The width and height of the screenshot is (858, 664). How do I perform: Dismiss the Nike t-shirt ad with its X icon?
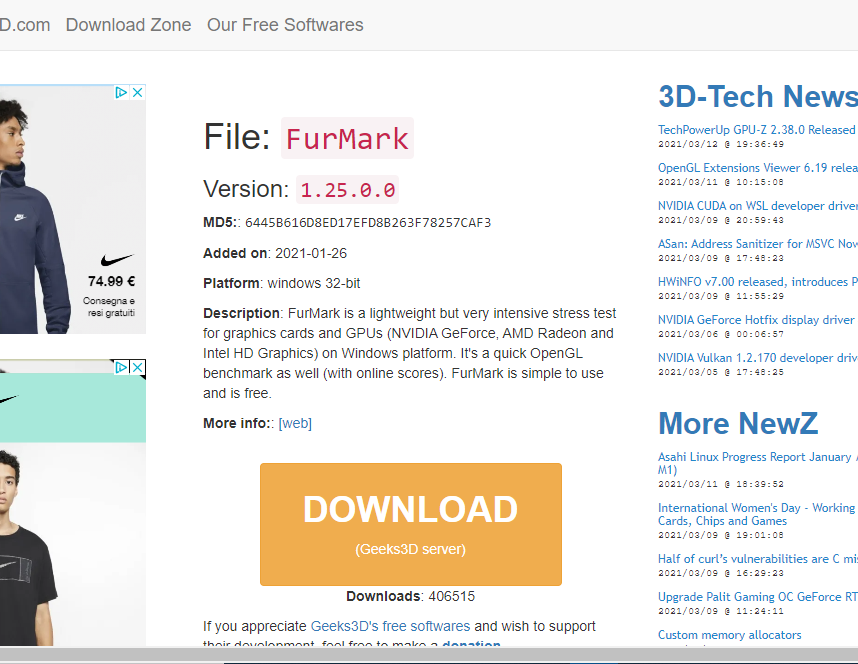(138, 367)
